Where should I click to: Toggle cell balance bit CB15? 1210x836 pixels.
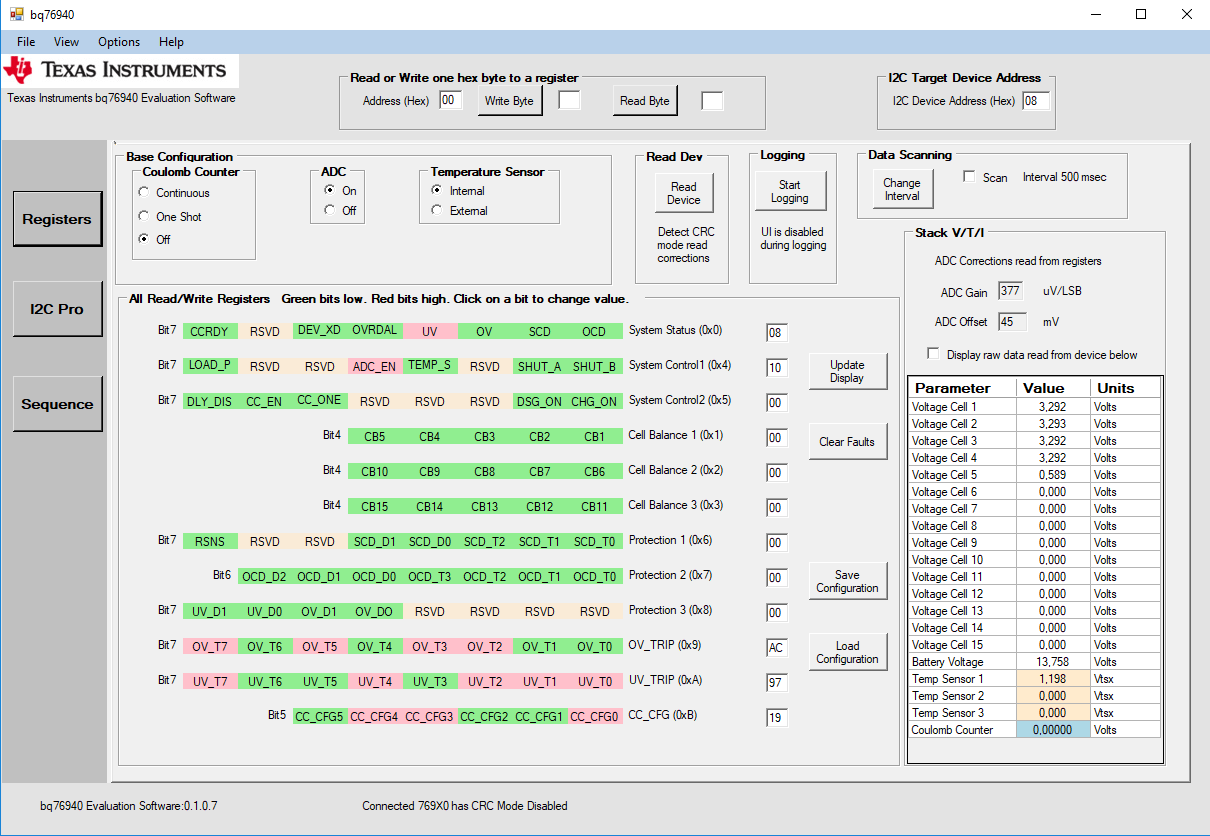[375, 506]
